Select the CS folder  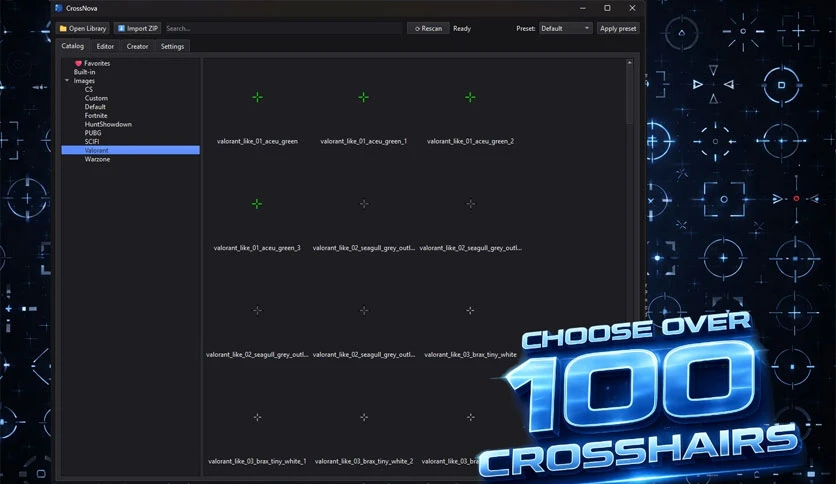click(89, 90)
